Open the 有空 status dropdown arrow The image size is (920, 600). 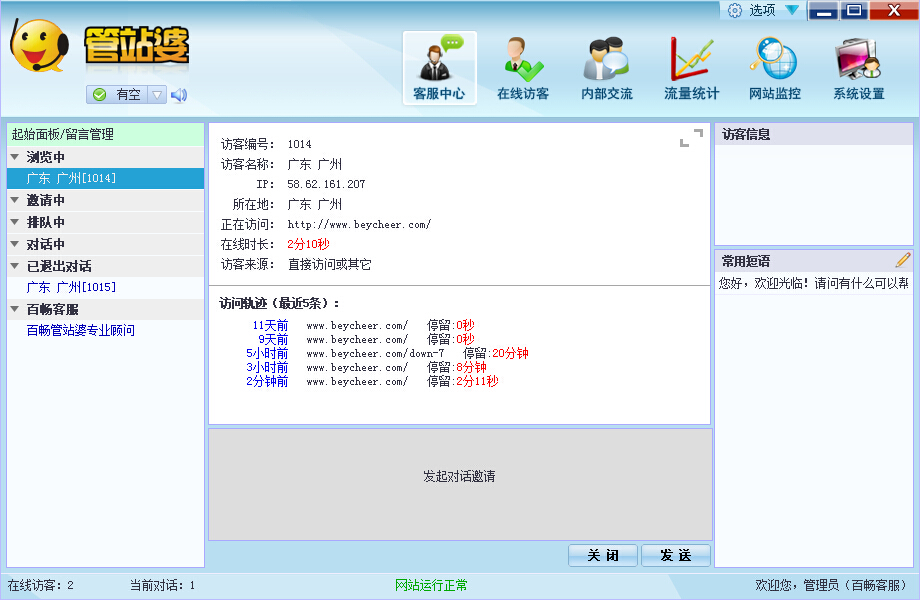tap(157, 94)
